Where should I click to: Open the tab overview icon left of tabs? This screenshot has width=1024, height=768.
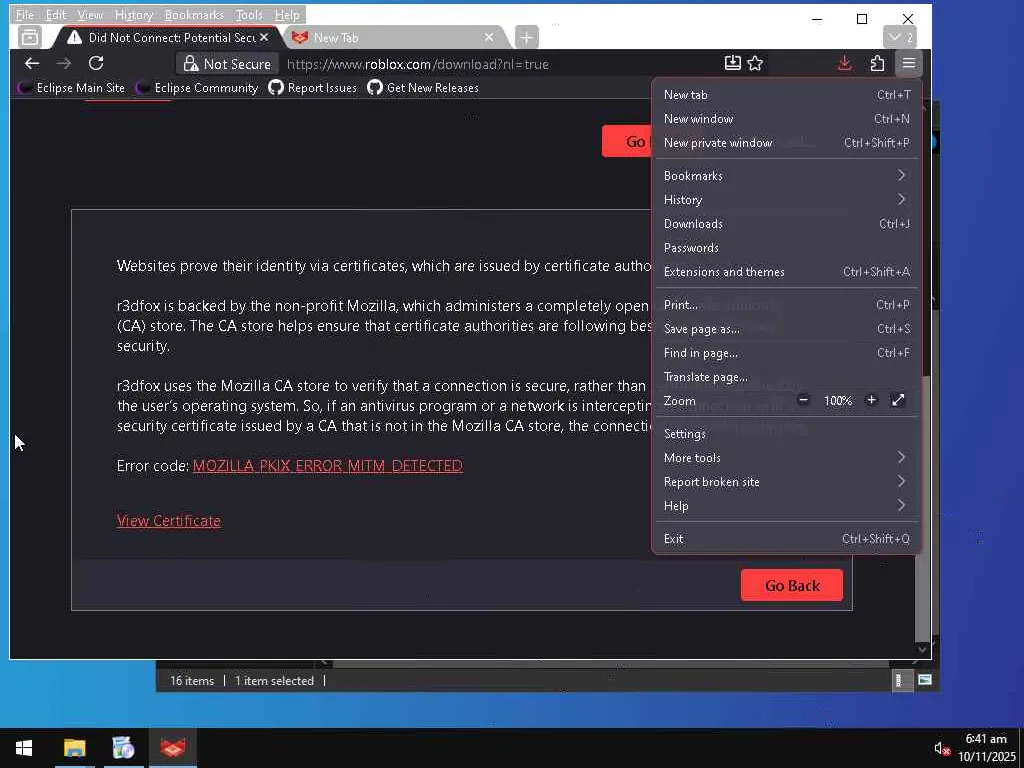29,37
